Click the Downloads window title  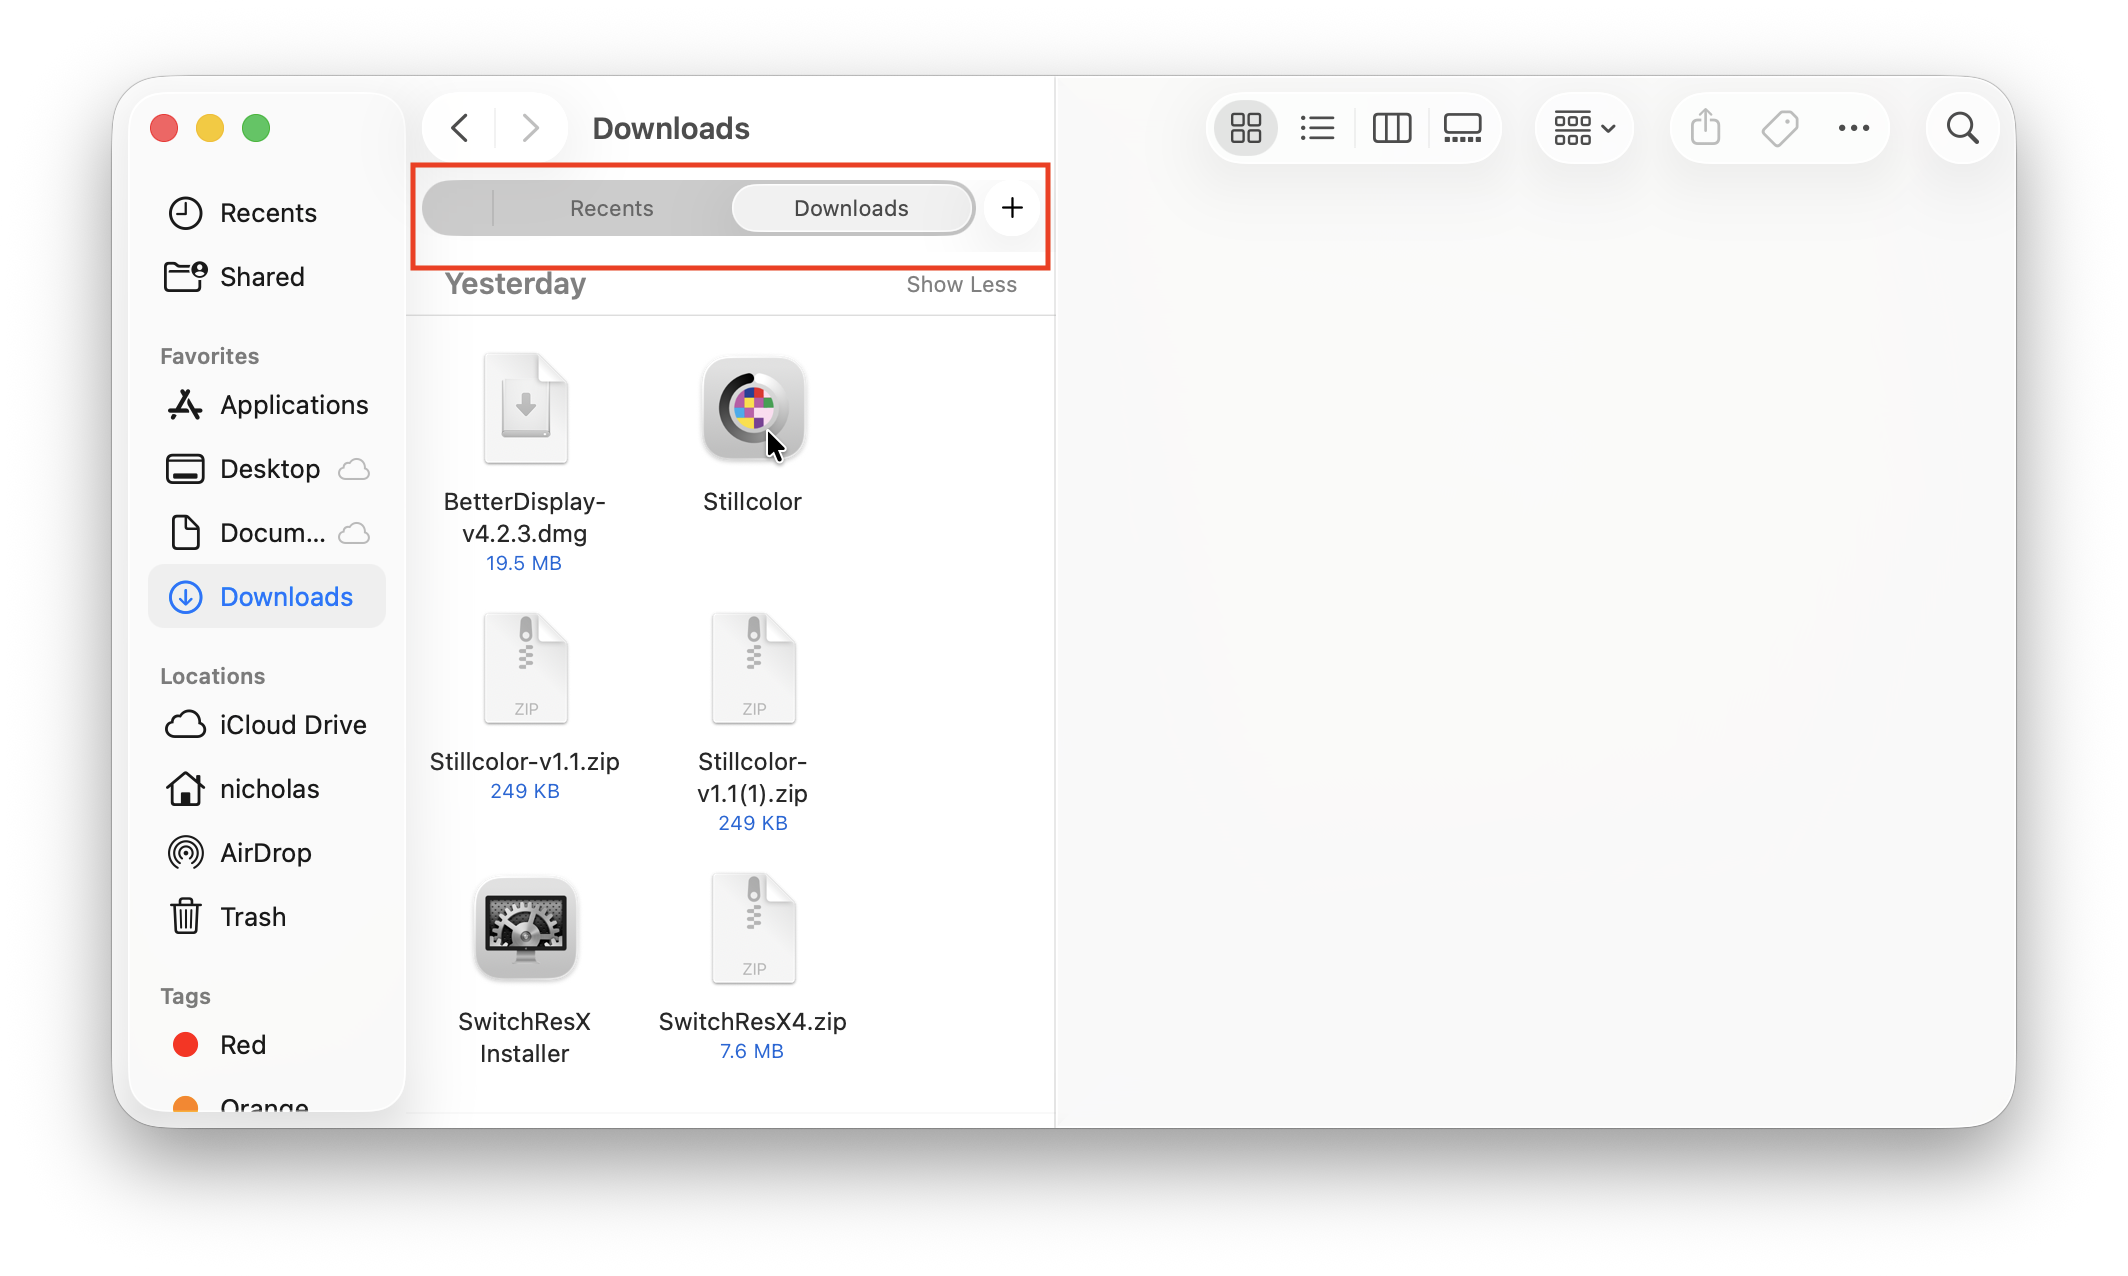(x=671, y=128)
